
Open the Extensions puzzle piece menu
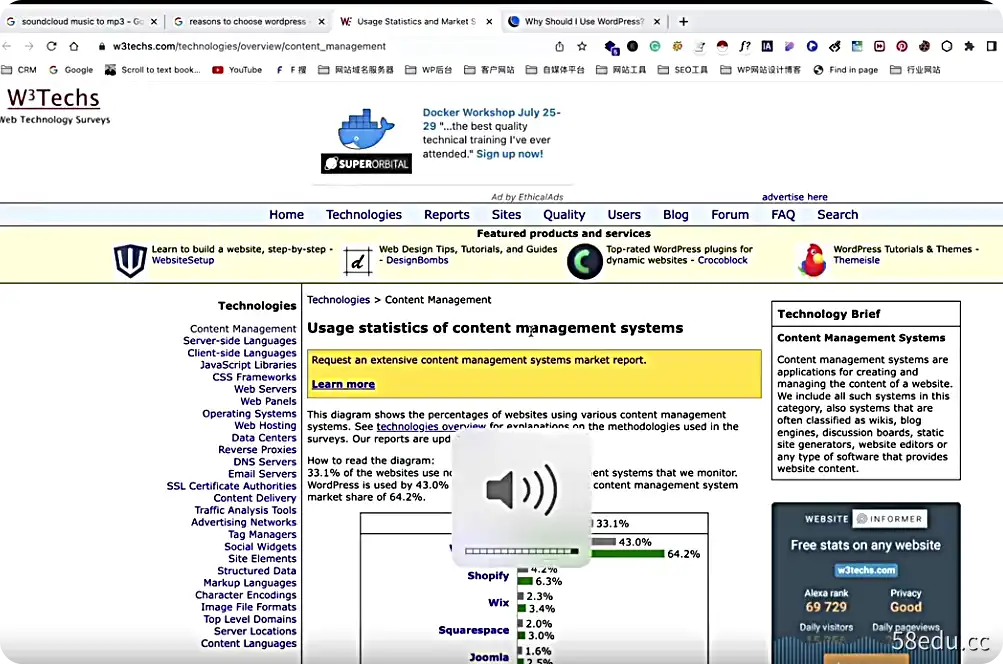(x=969, y=46)
